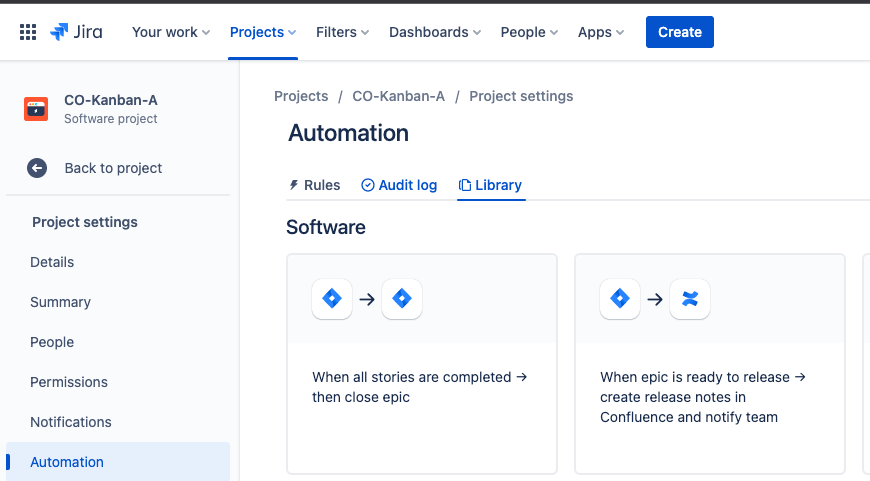
Task: Open the People menu in top navigation
Action: (x=529, y=32)
